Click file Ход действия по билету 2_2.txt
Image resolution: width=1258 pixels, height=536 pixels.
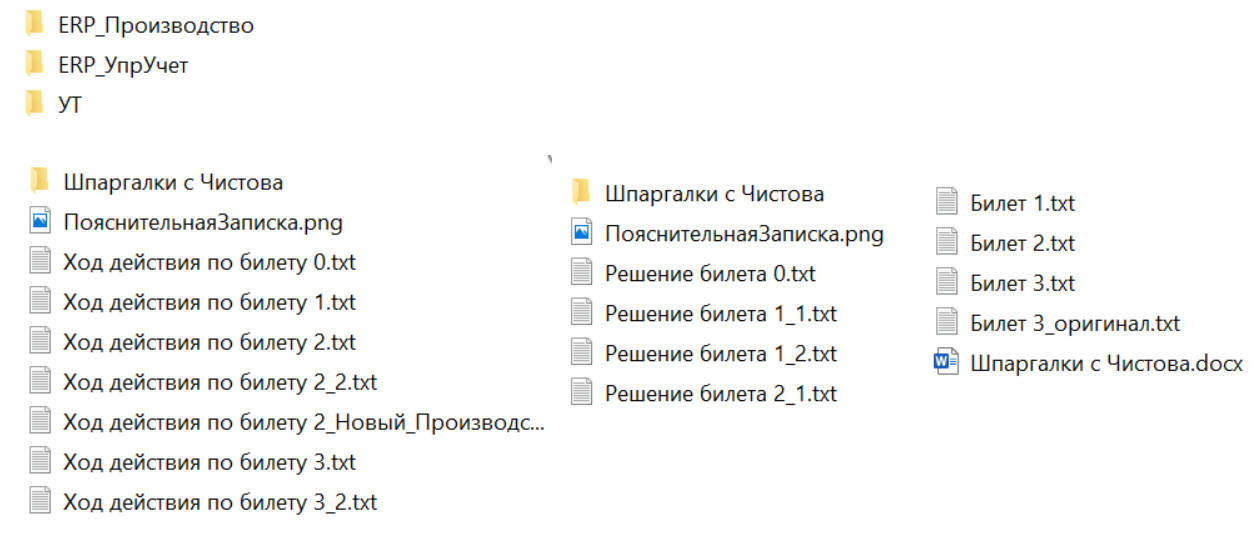[219, 382]
